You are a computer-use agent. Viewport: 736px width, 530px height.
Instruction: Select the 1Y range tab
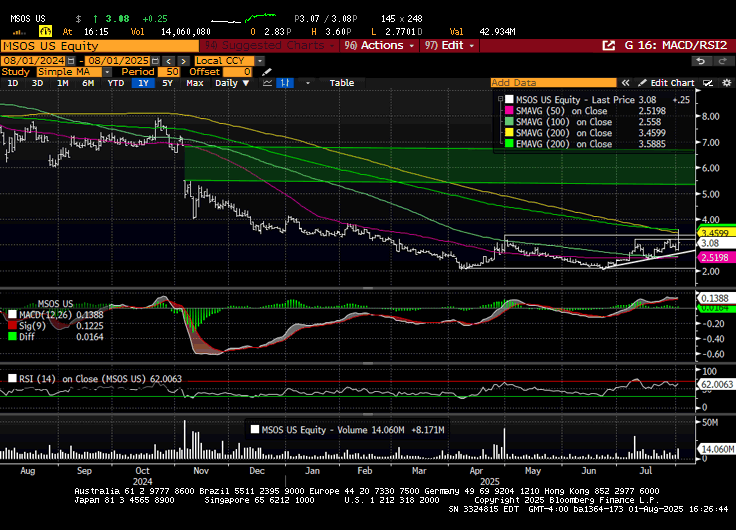coord(143,83)
